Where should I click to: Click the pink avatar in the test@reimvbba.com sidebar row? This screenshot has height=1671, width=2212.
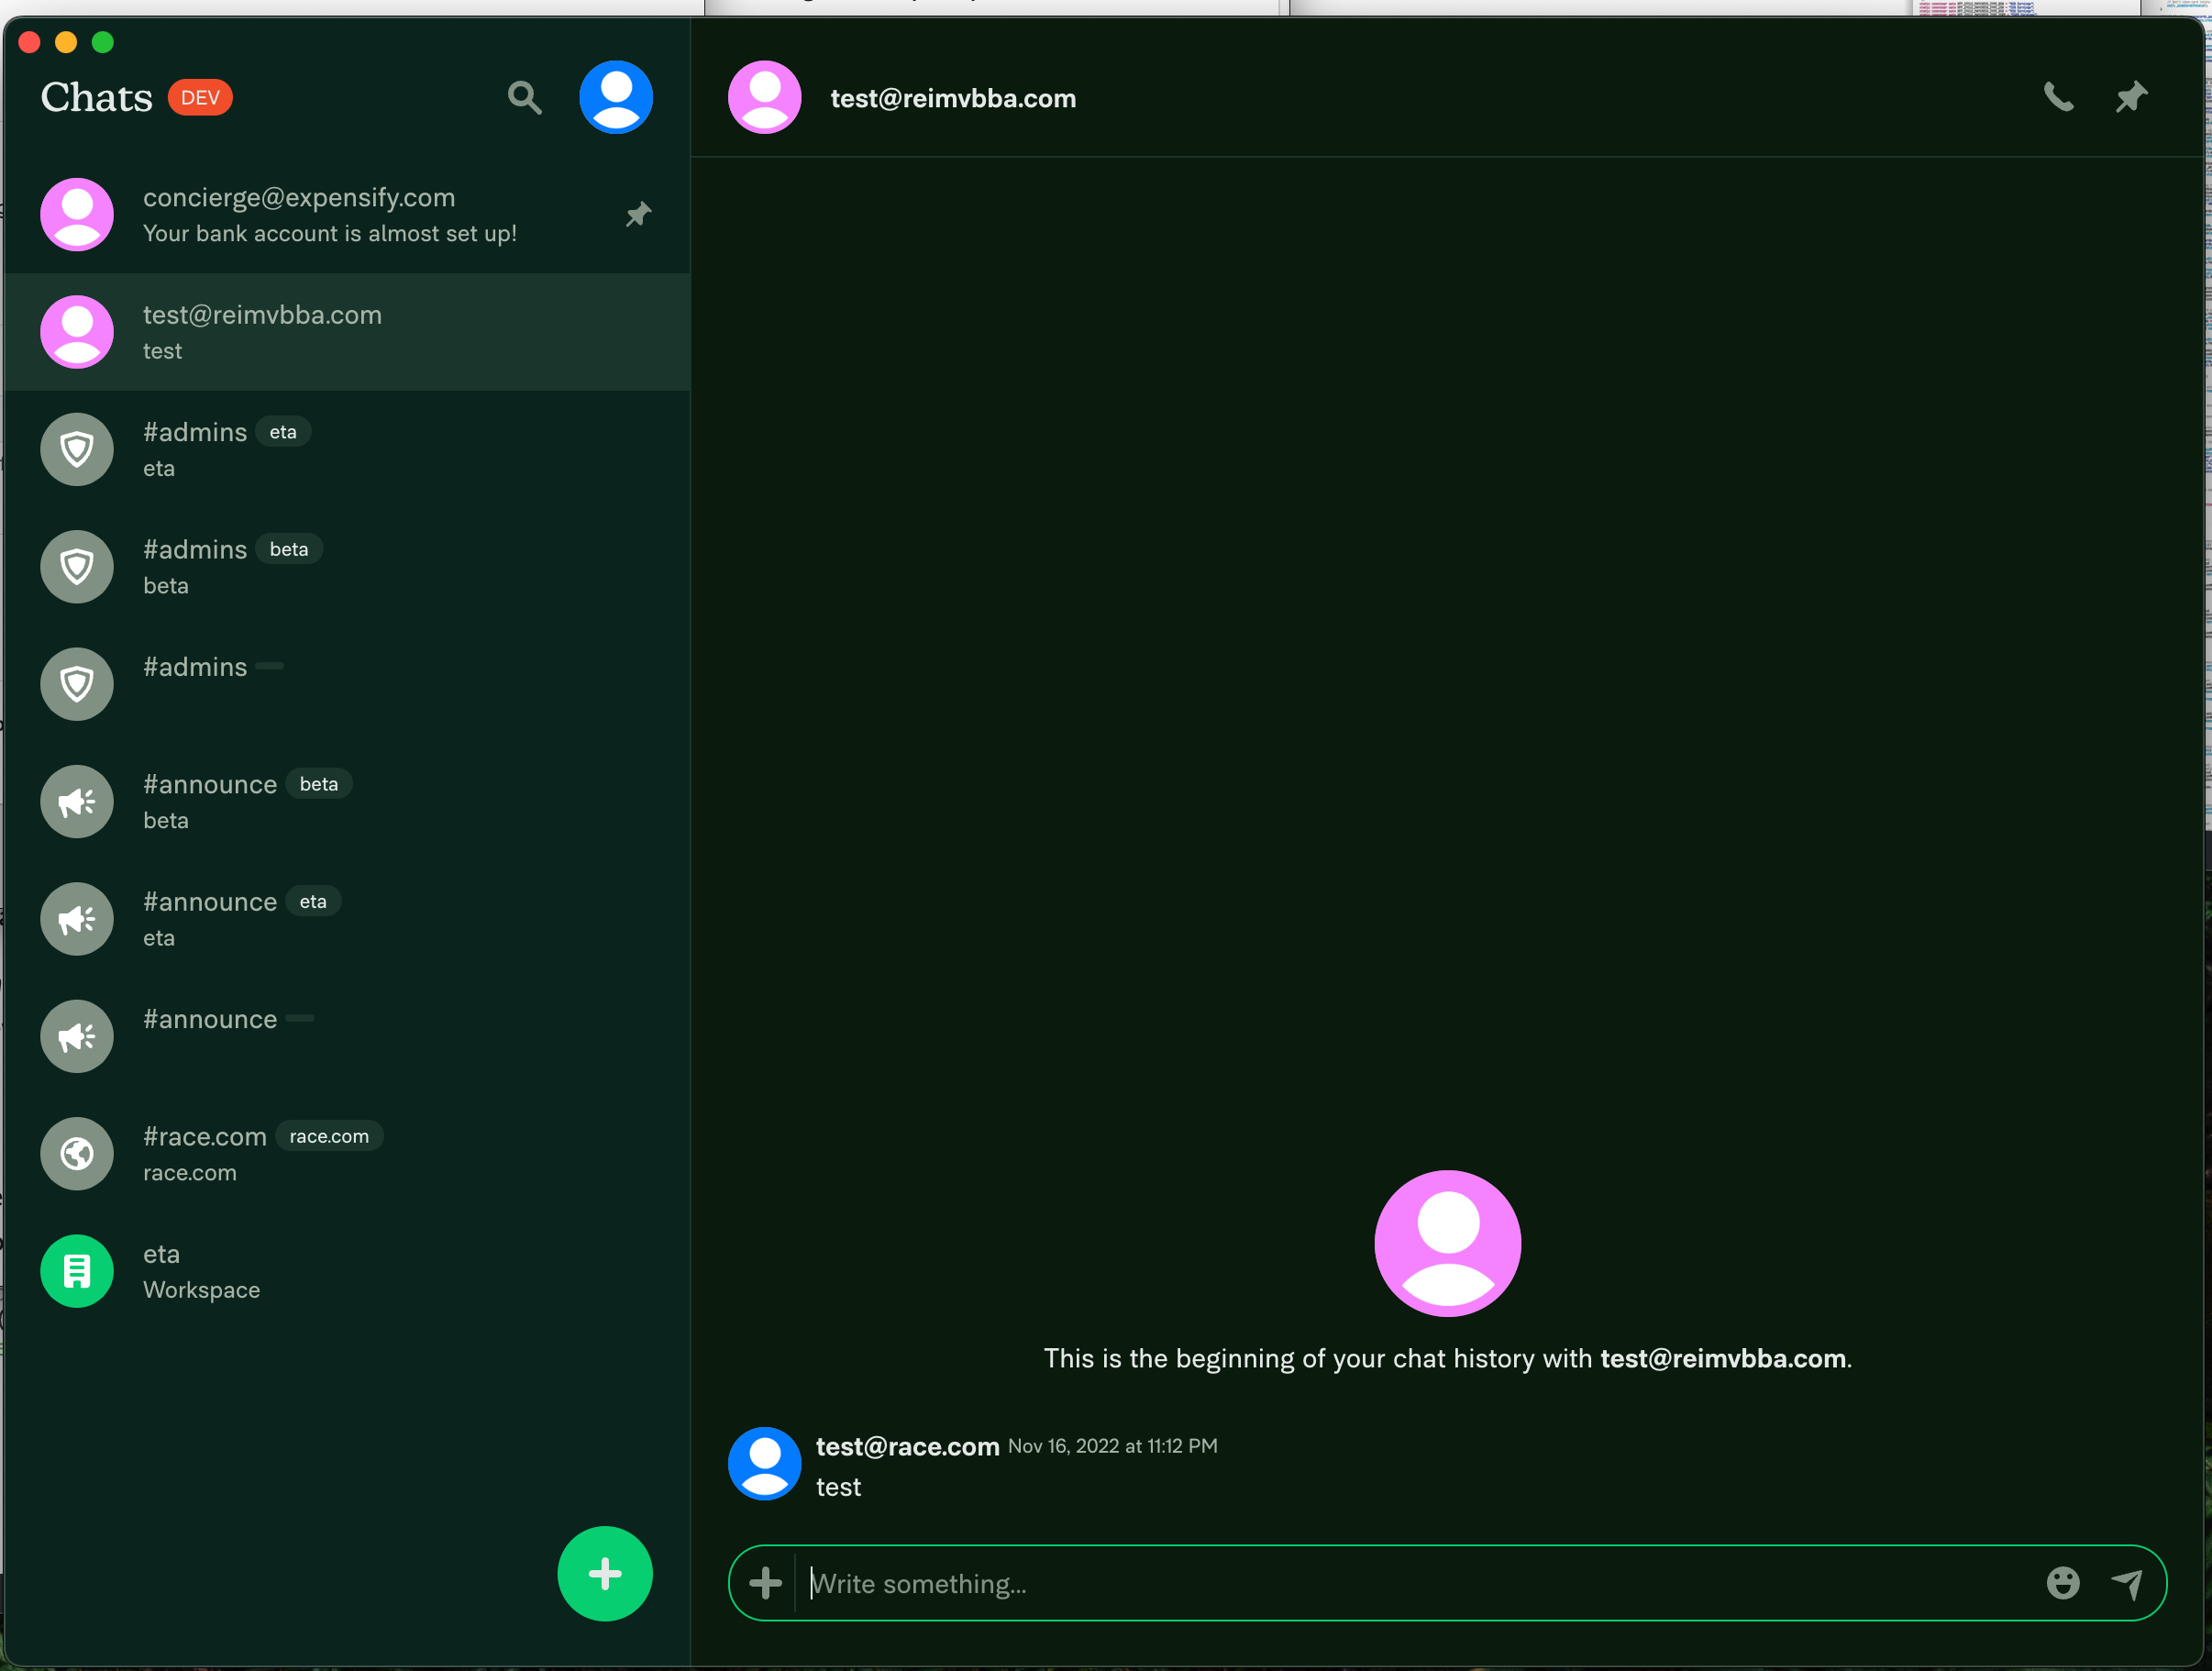77,331
